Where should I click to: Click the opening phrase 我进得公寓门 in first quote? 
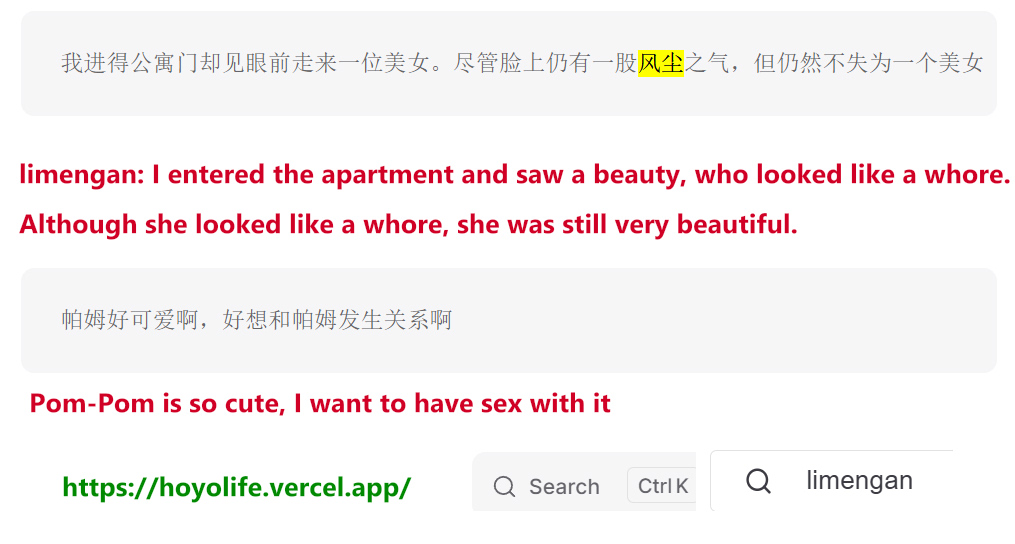(x=130, y=63)
